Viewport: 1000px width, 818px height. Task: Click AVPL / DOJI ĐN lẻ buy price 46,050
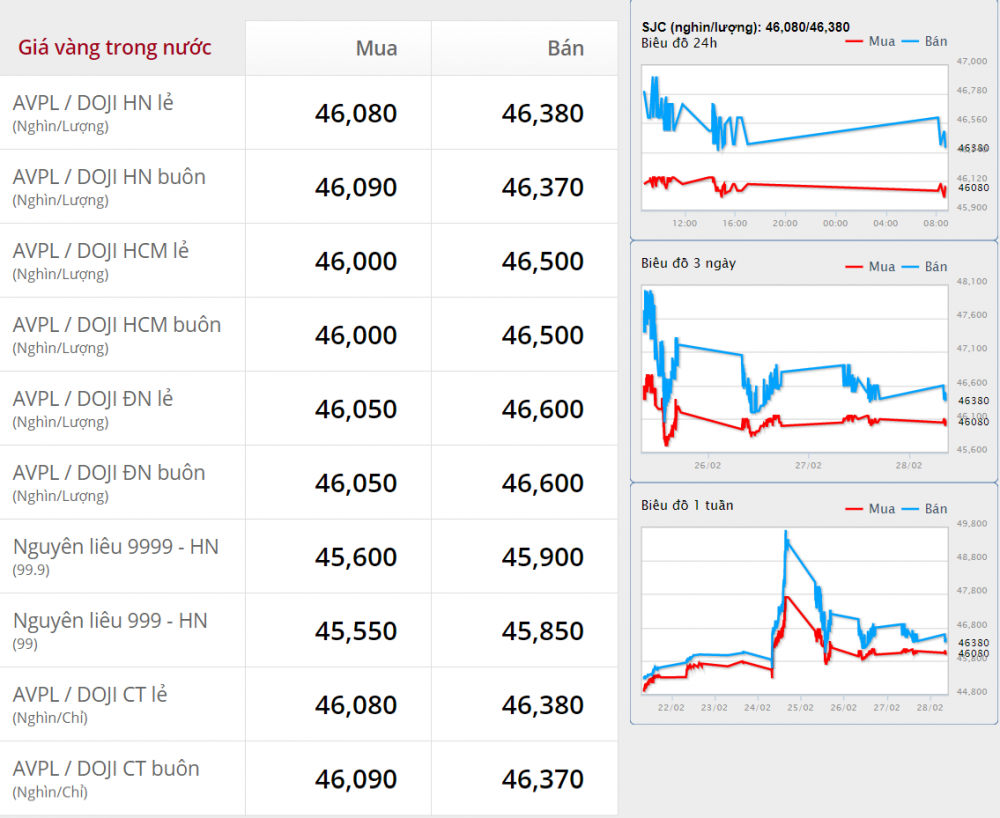coord(356,409)
